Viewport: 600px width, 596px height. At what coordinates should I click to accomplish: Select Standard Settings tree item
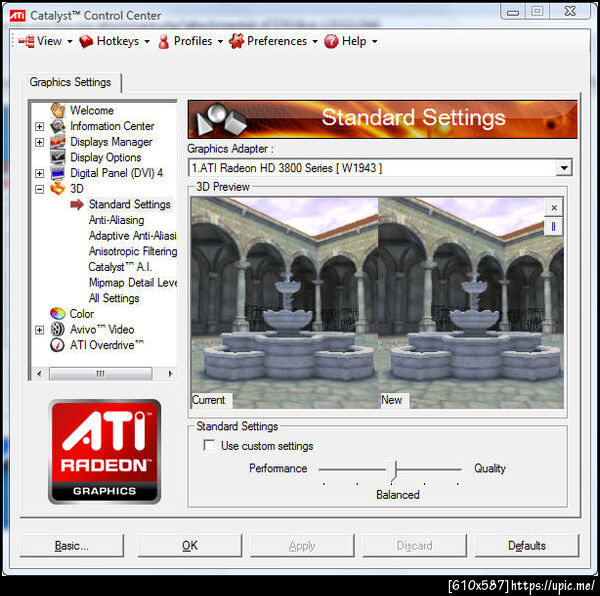(x=130, y=204)
